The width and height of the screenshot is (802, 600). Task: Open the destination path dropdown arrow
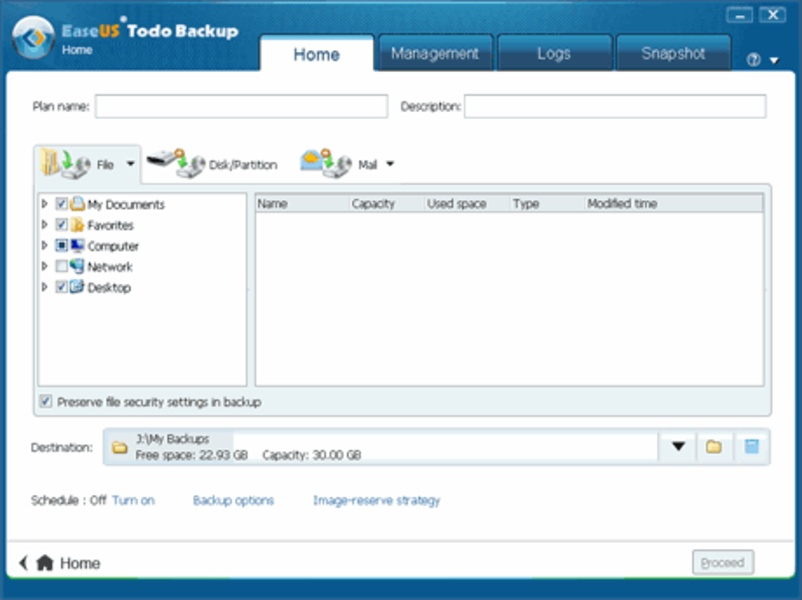[x=678, y=447]
